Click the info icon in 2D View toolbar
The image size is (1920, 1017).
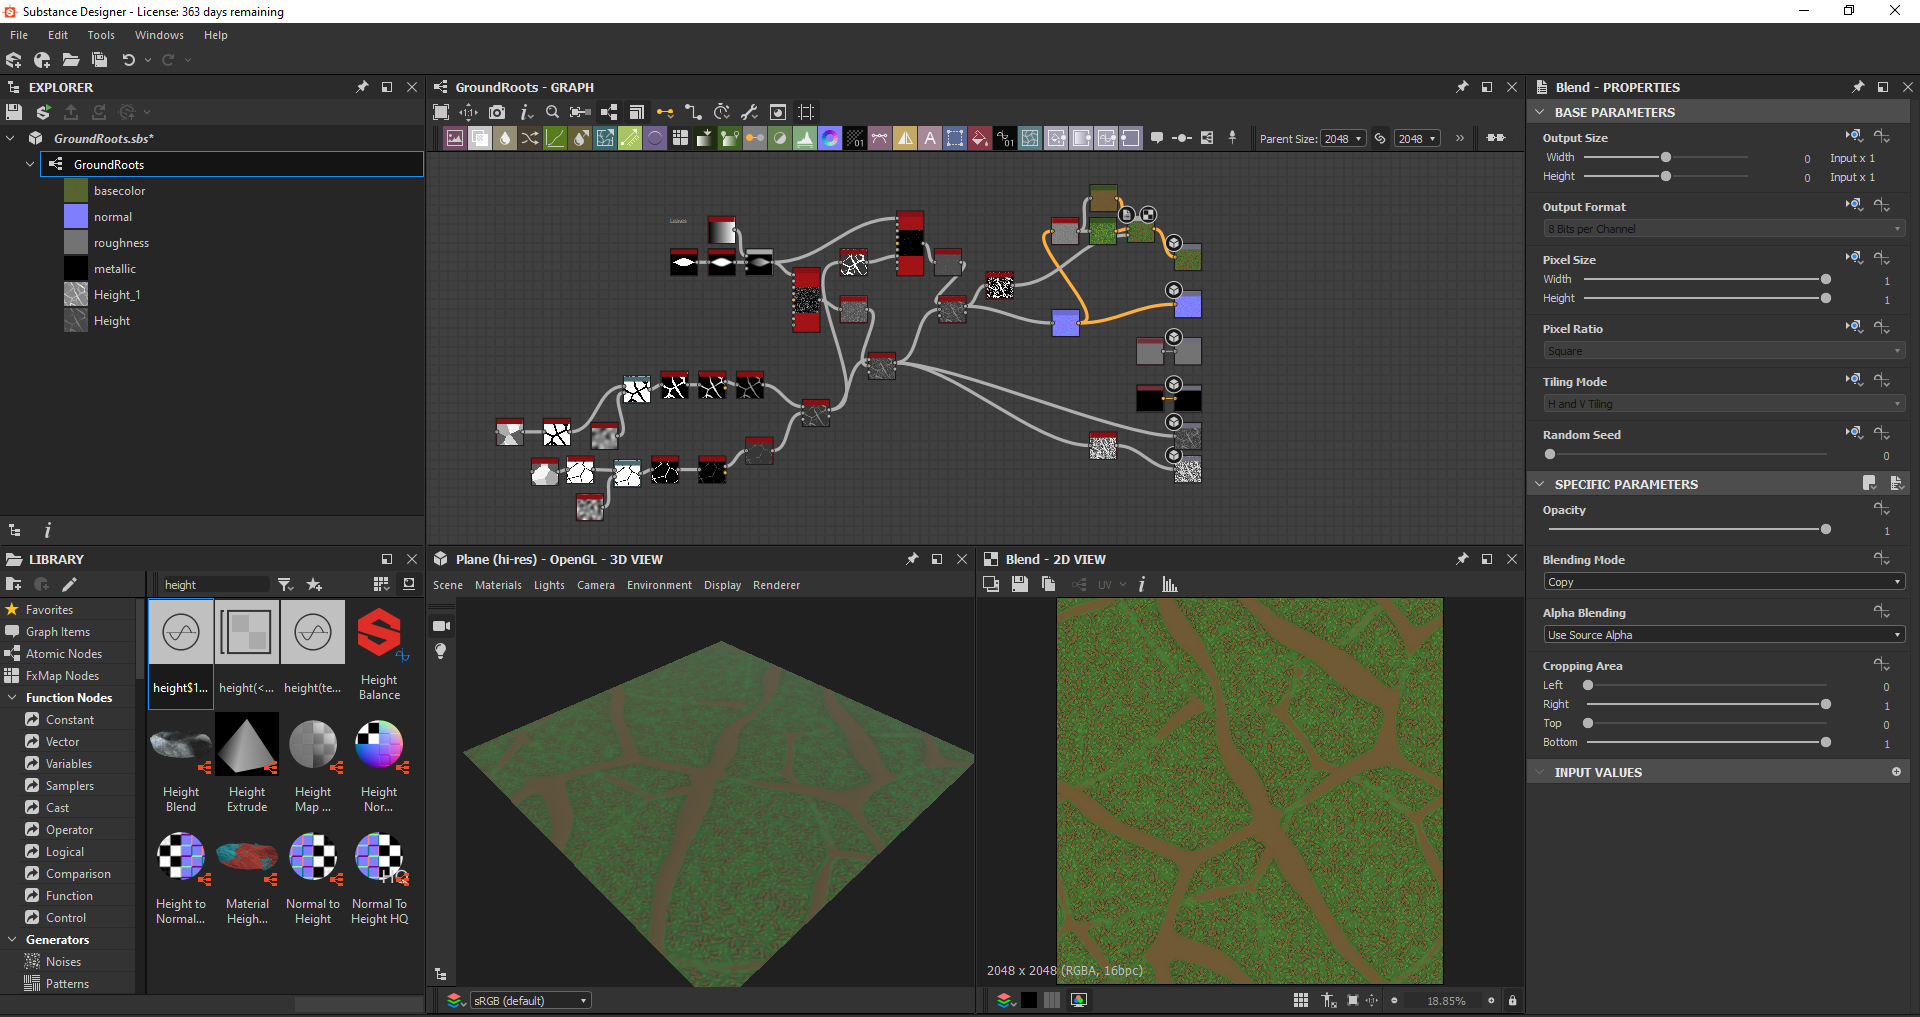coord(1142,585)
